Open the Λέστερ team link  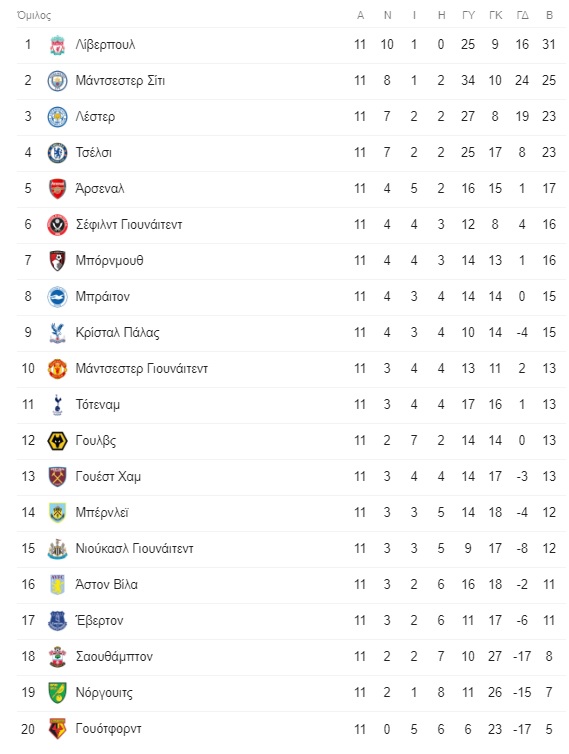[95, 117]
